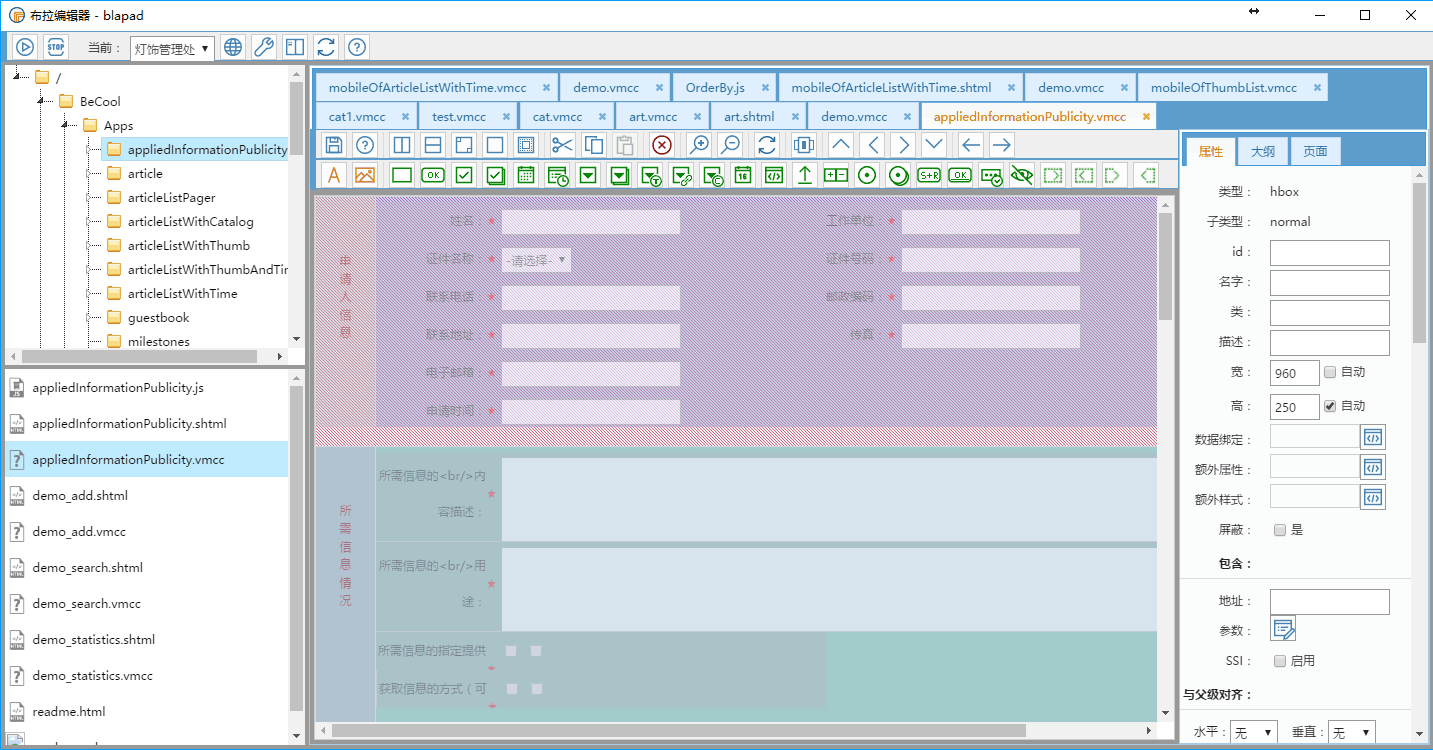
Task: Click the Run (play) icon in top toolbar
Action: click(25, 47)
